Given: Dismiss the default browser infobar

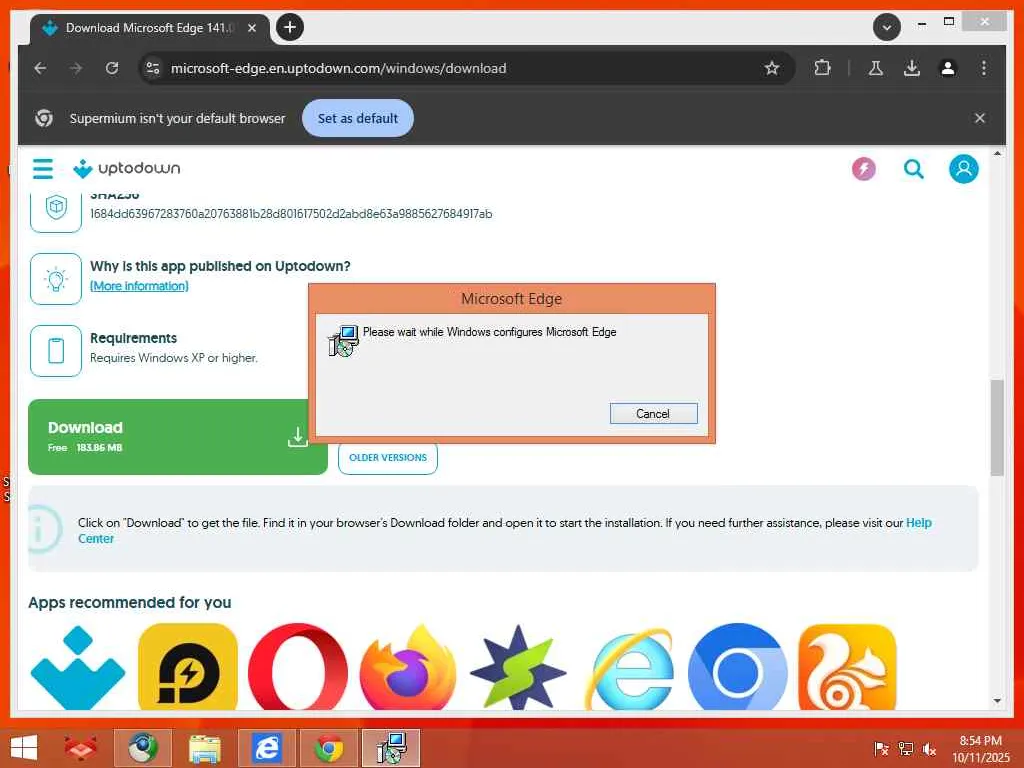Looking at the screenshot, I should [980, 118].
